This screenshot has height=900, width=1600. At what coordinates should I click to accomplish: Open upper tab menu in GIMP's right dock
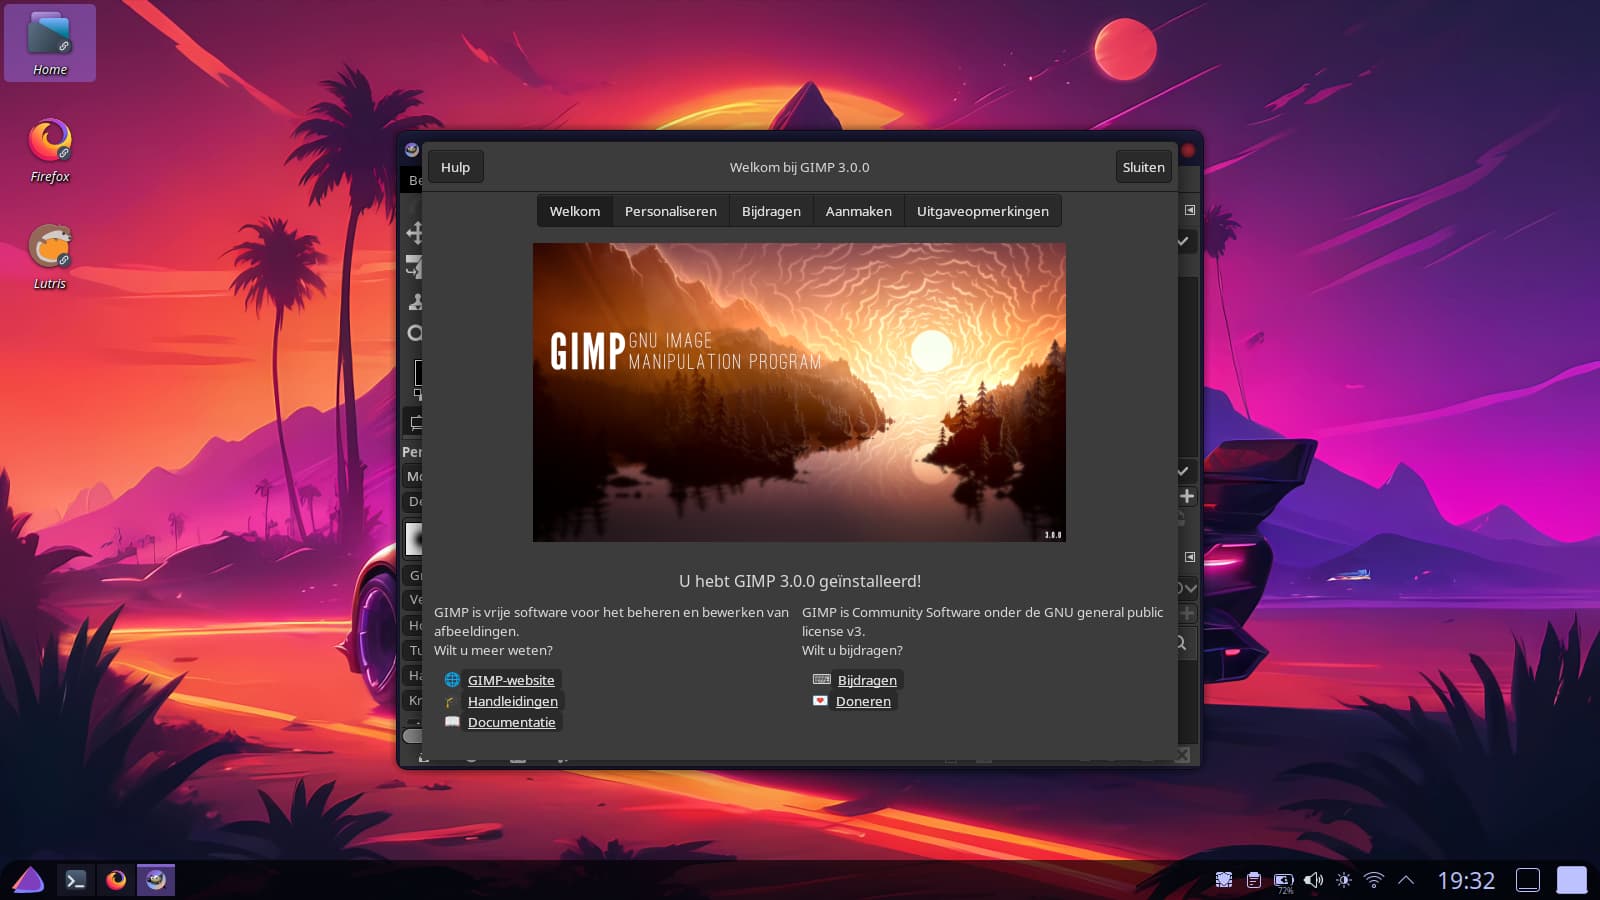coord(1190,210)
